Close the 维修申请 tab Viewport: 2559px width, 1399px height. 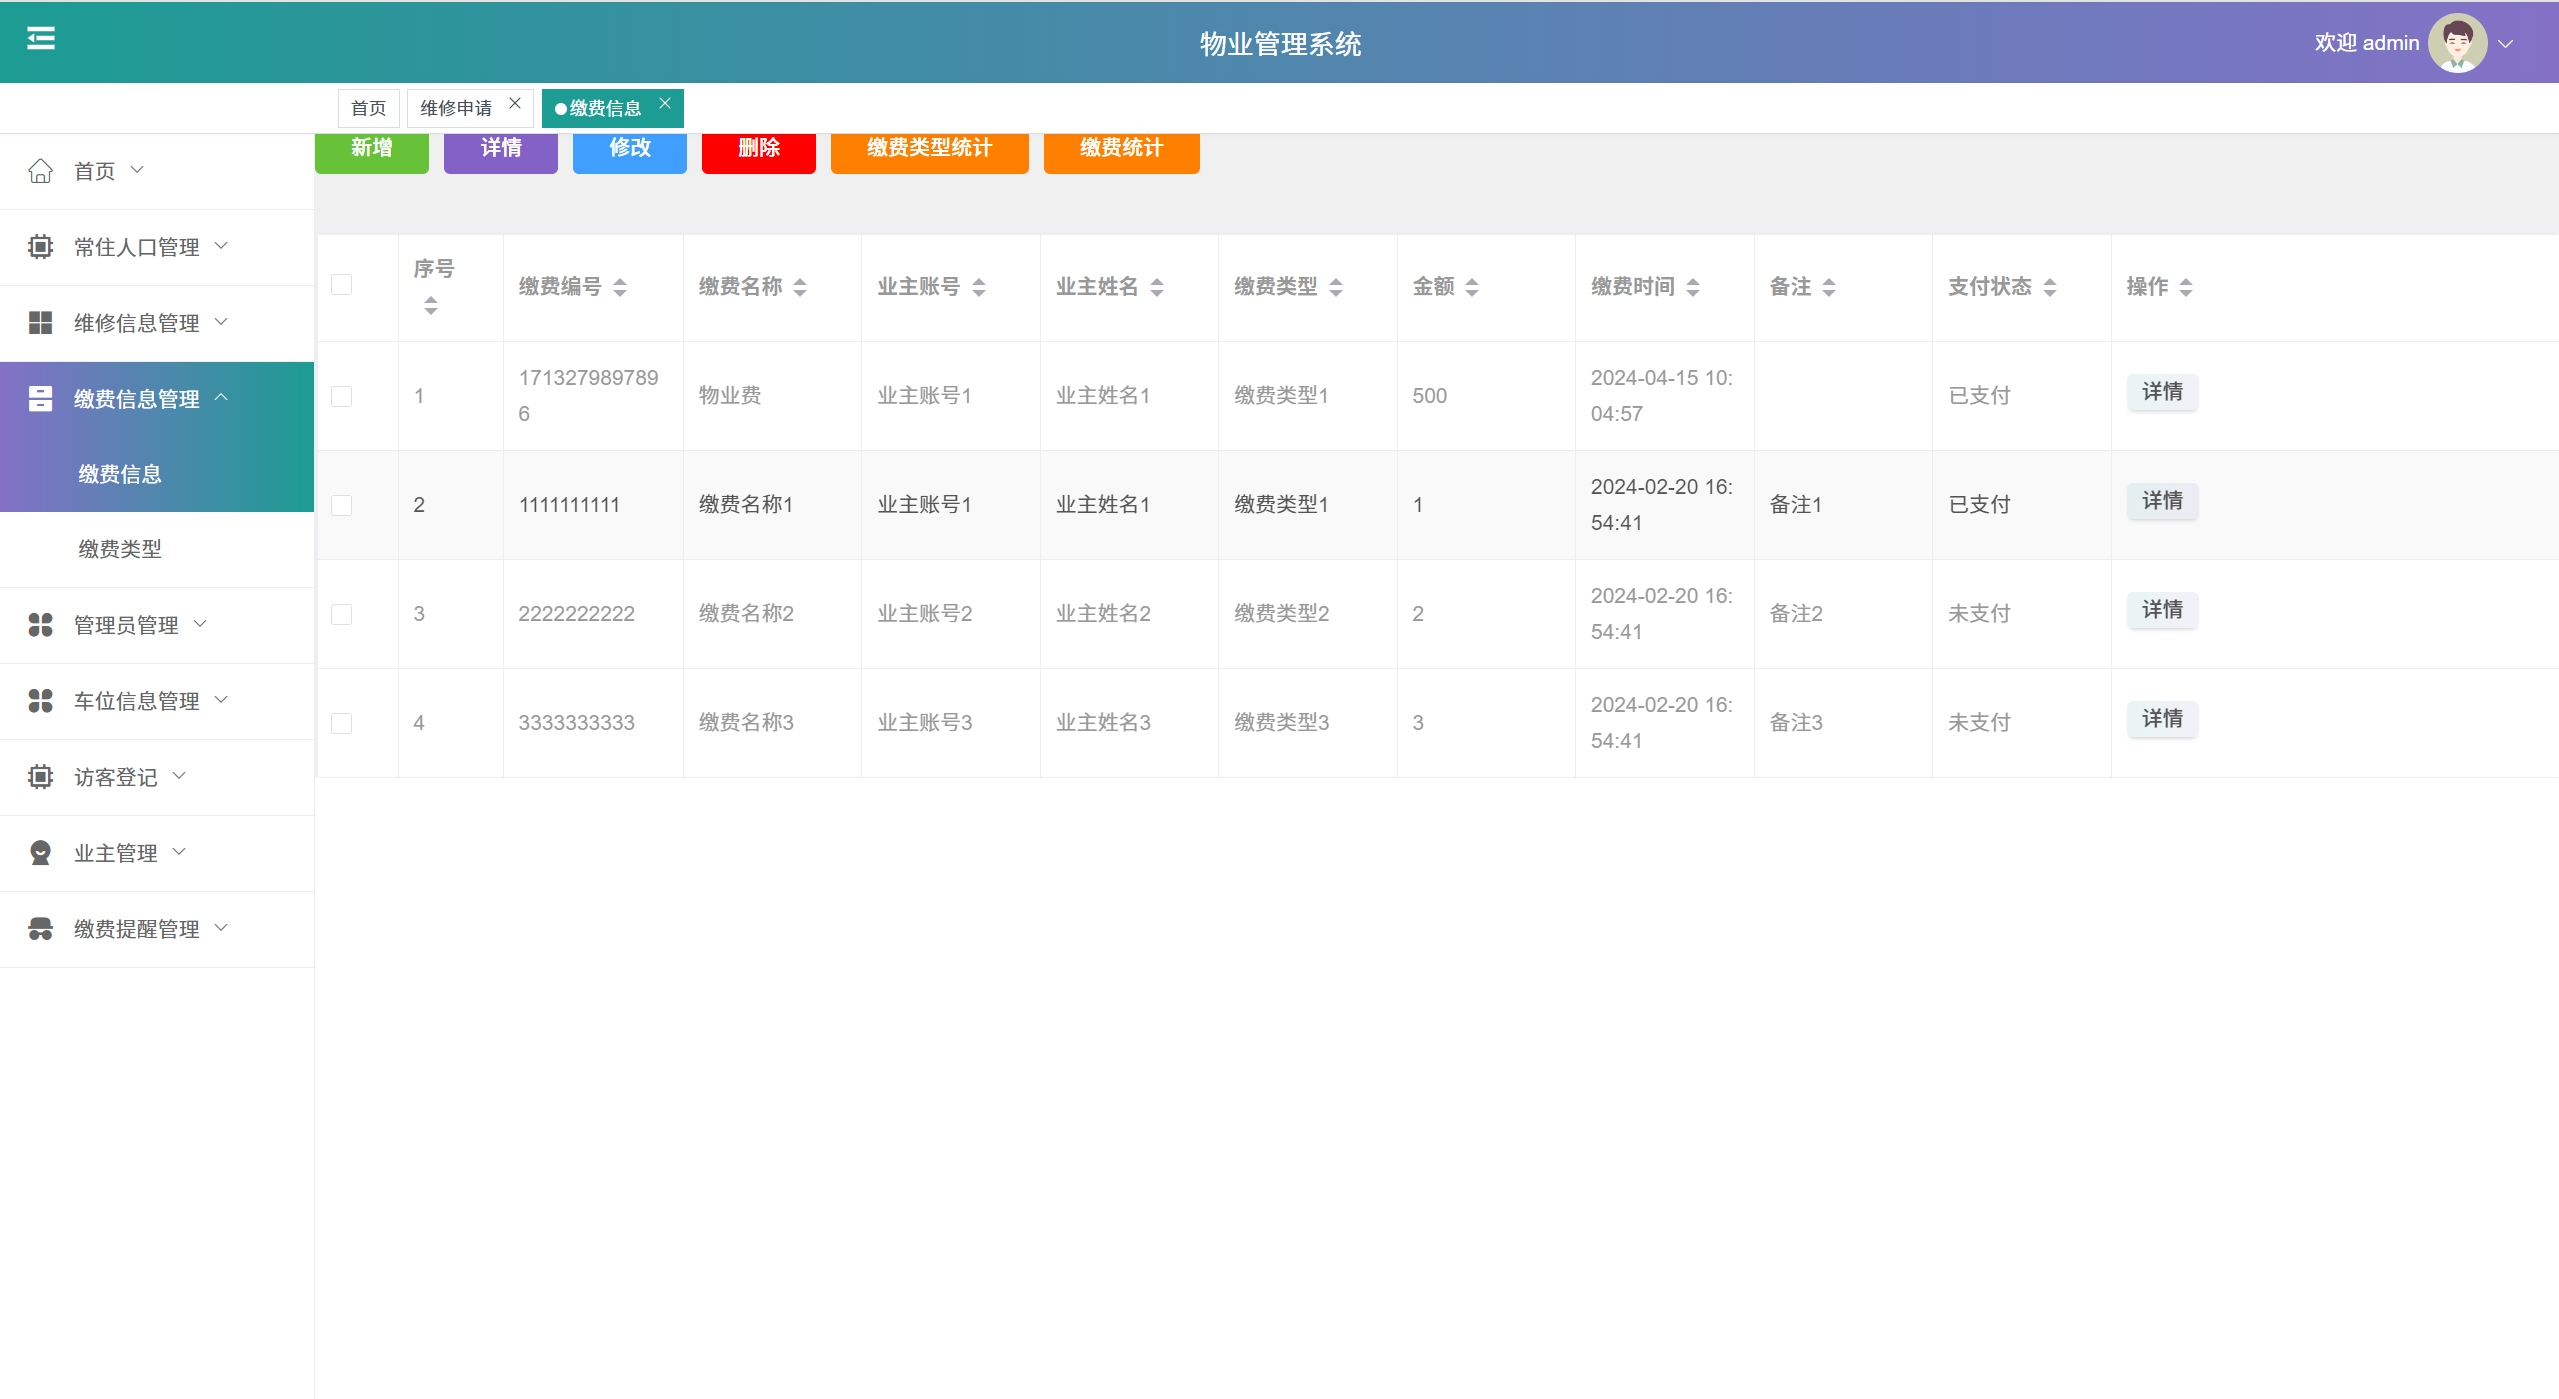515,103
